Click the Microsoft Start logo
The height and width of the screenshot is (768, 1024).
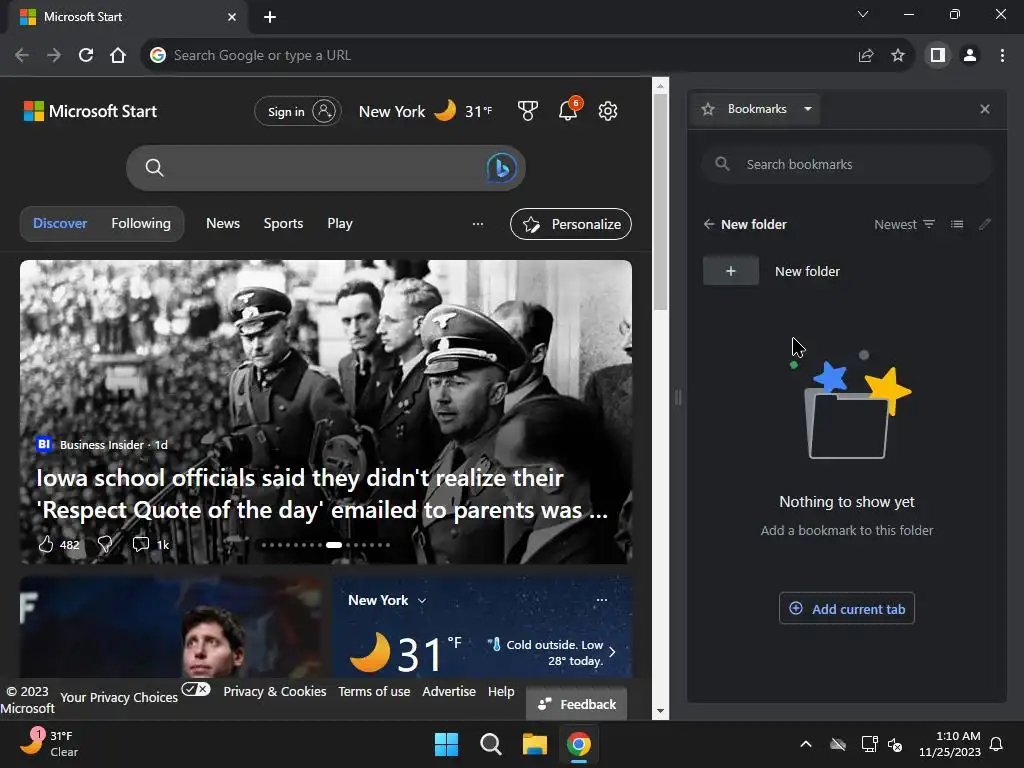90,111
